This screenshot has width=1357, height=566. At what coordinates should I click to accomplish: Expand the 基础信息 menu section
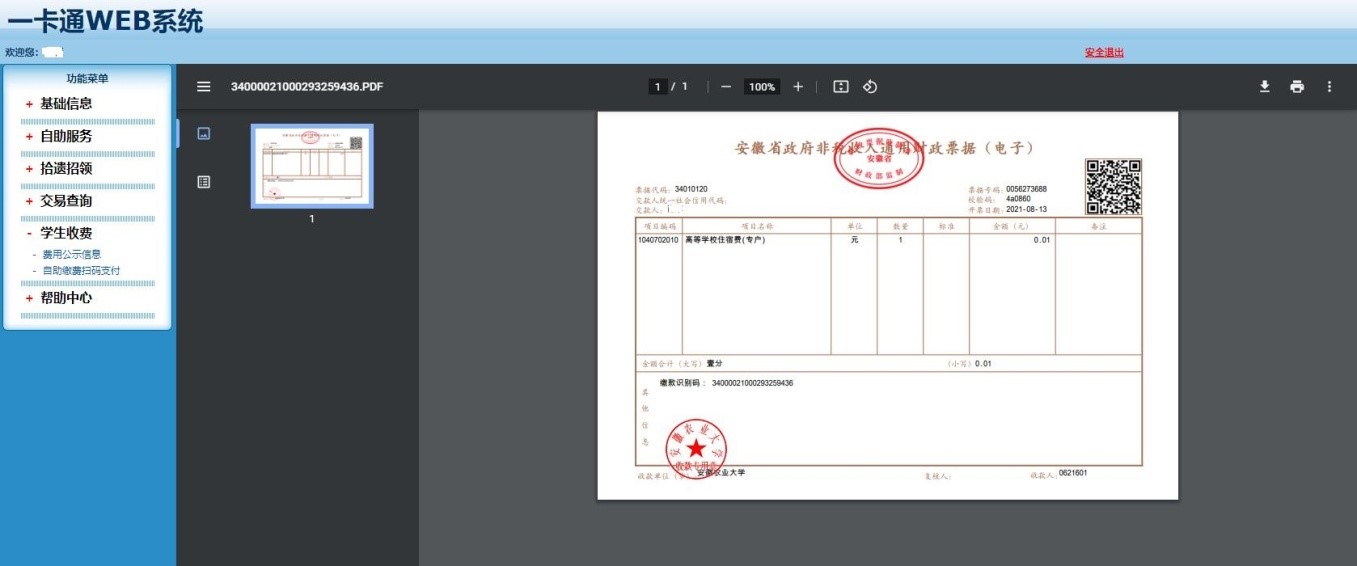pos(66,104)
